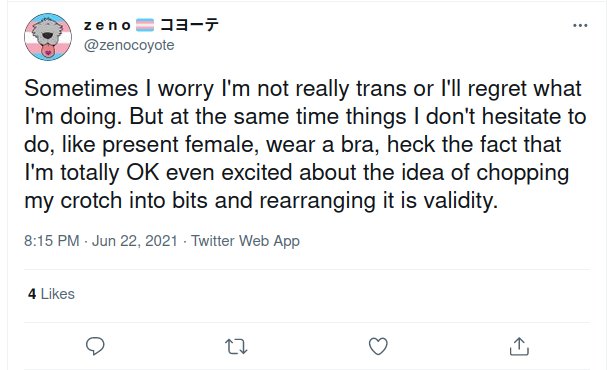
Task: Open the share tweet upload-arrow icon
Action: coord(519,346)
